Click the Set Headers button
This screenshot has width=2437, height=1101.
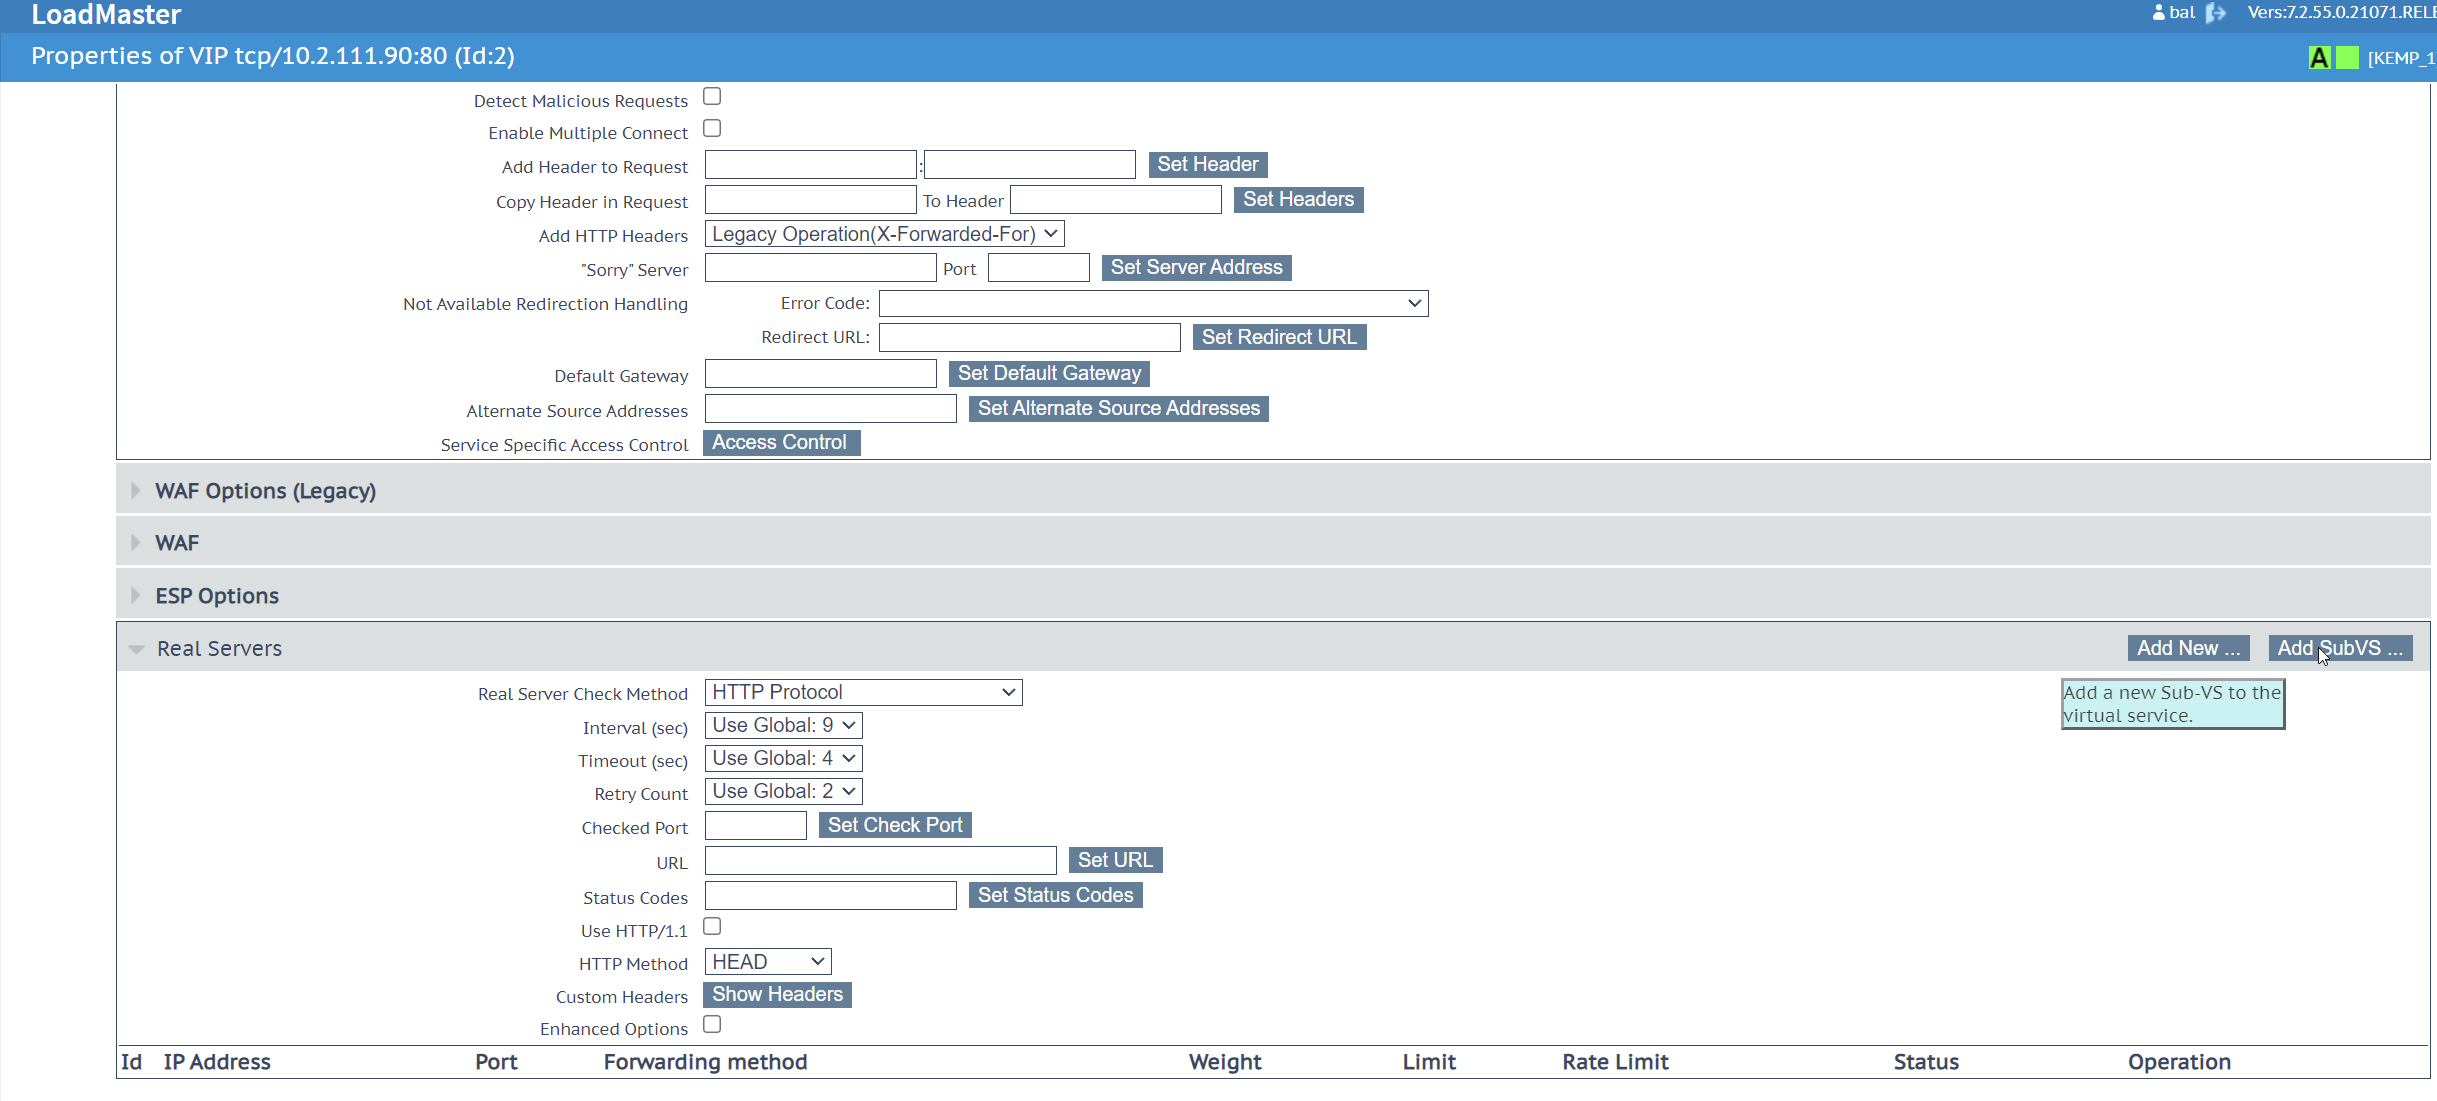pos(1298,199)
